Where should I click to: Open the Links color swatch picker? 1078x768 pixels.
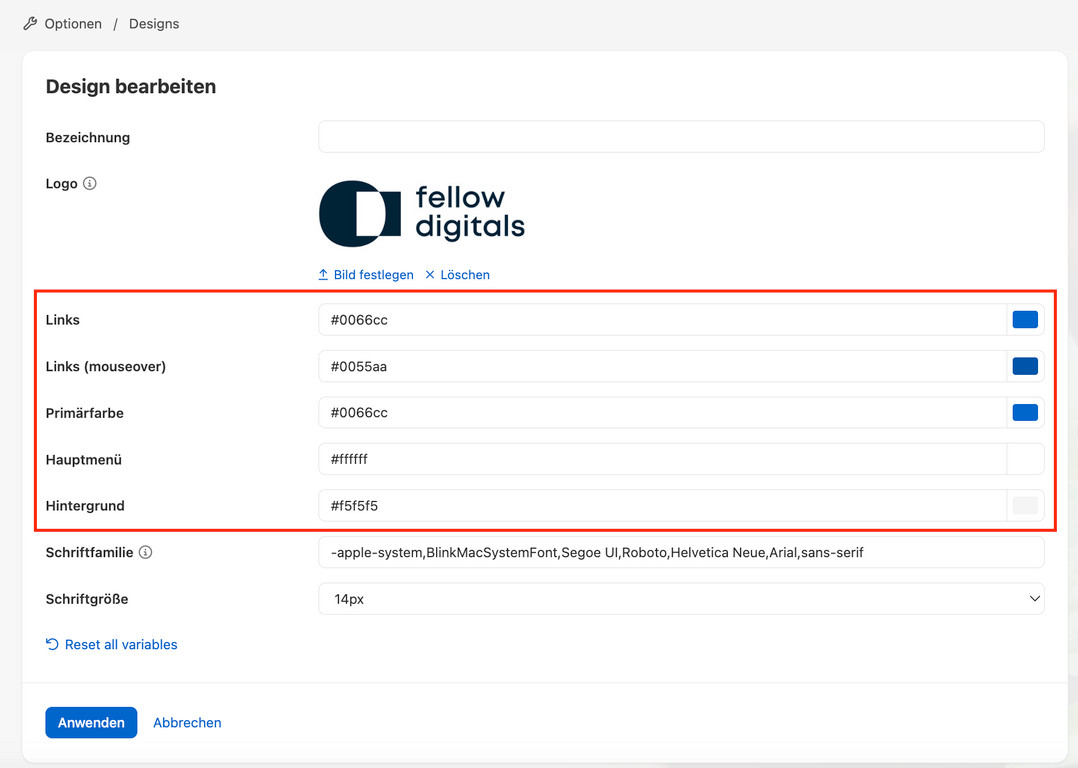pos(1025,320)
